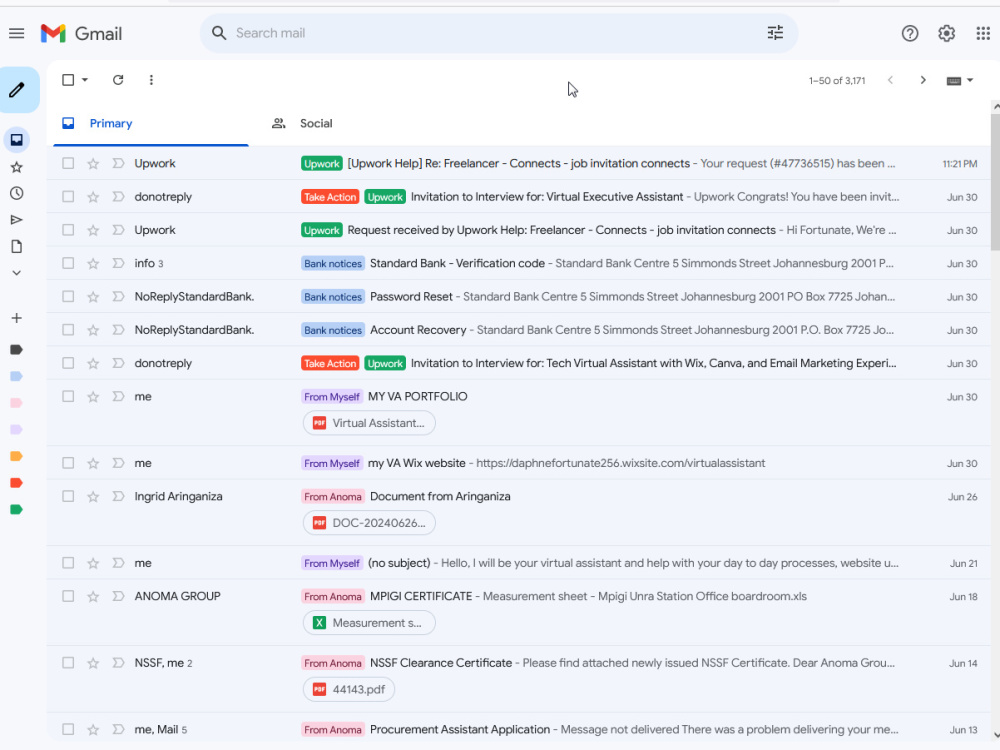
Task: Open the Virtual Assistant PDF attachment
Action: tap(369, 423)
